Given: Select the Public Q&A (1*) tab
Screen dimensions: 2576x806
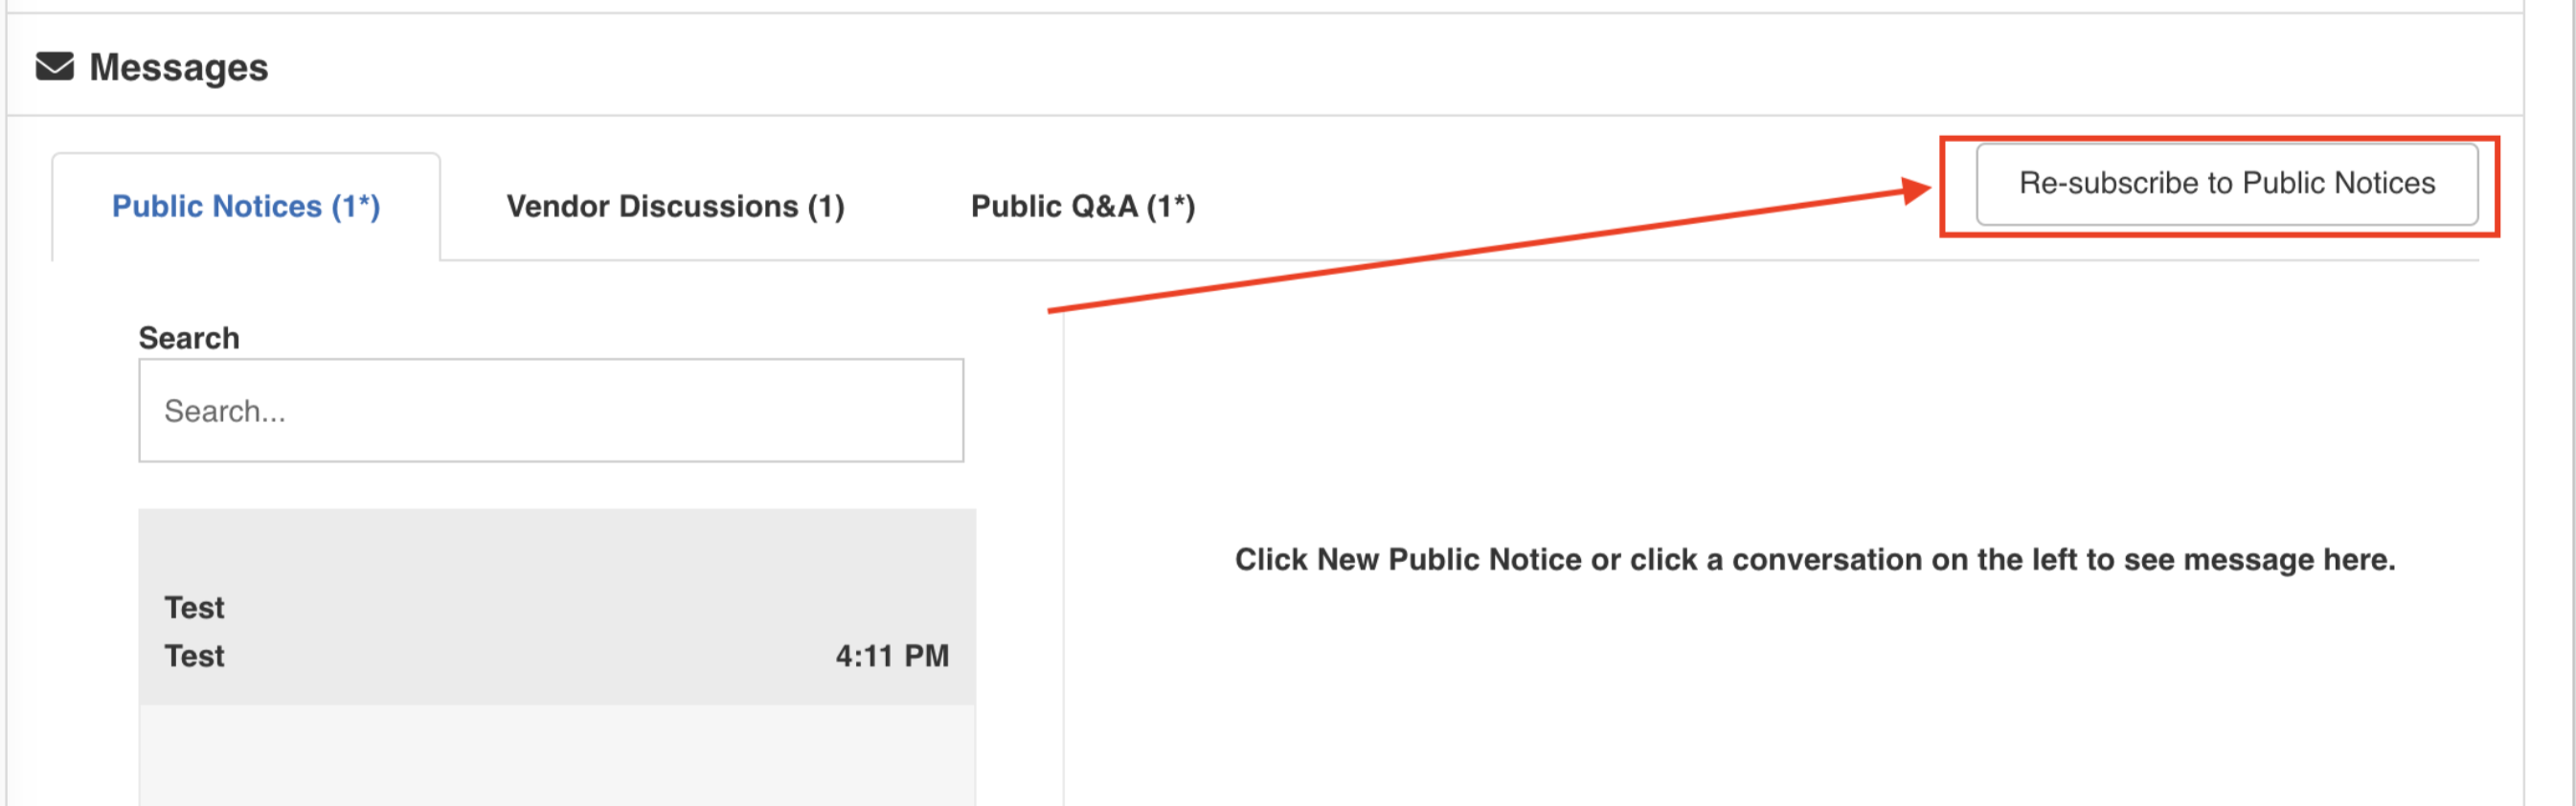Looking at the screenshot, I should pos(1083,207).
